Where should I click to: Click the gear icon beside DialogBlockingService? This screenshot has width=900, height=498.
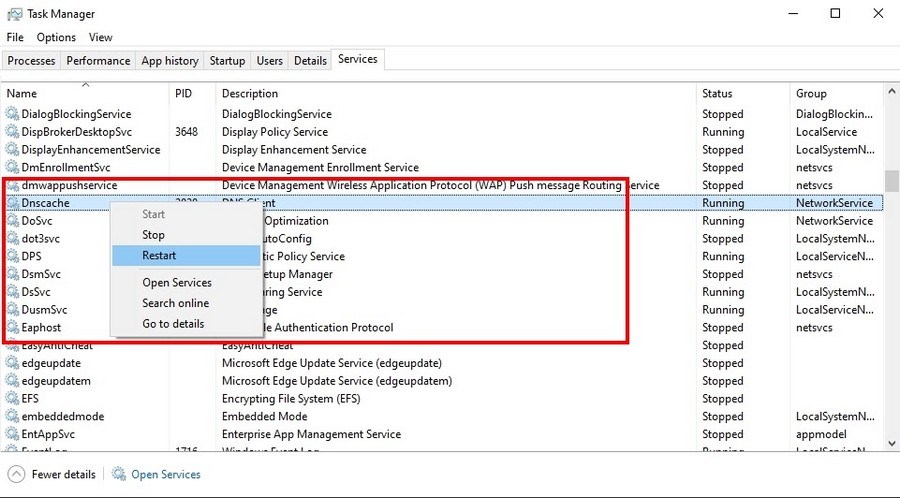pyautogui.click(x=12, y=114)
